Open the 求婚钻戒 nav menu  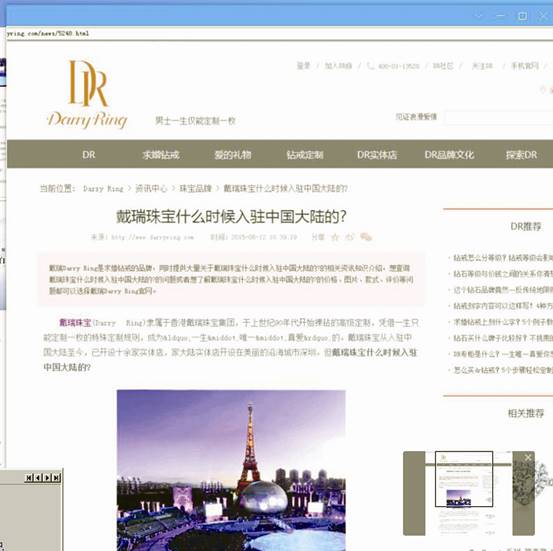click(x=161, y=155)
